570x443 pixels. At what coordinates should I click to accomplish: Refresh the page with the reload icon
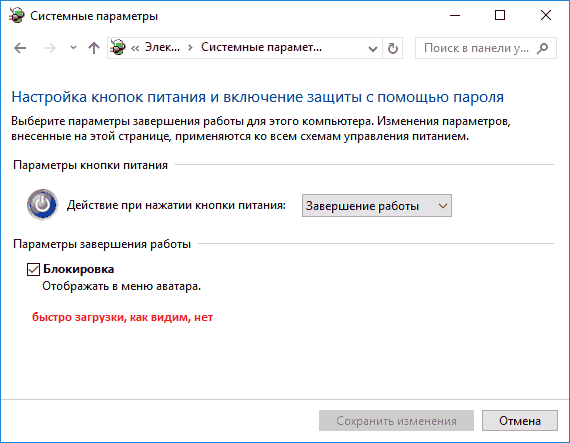tap(392, 48)
